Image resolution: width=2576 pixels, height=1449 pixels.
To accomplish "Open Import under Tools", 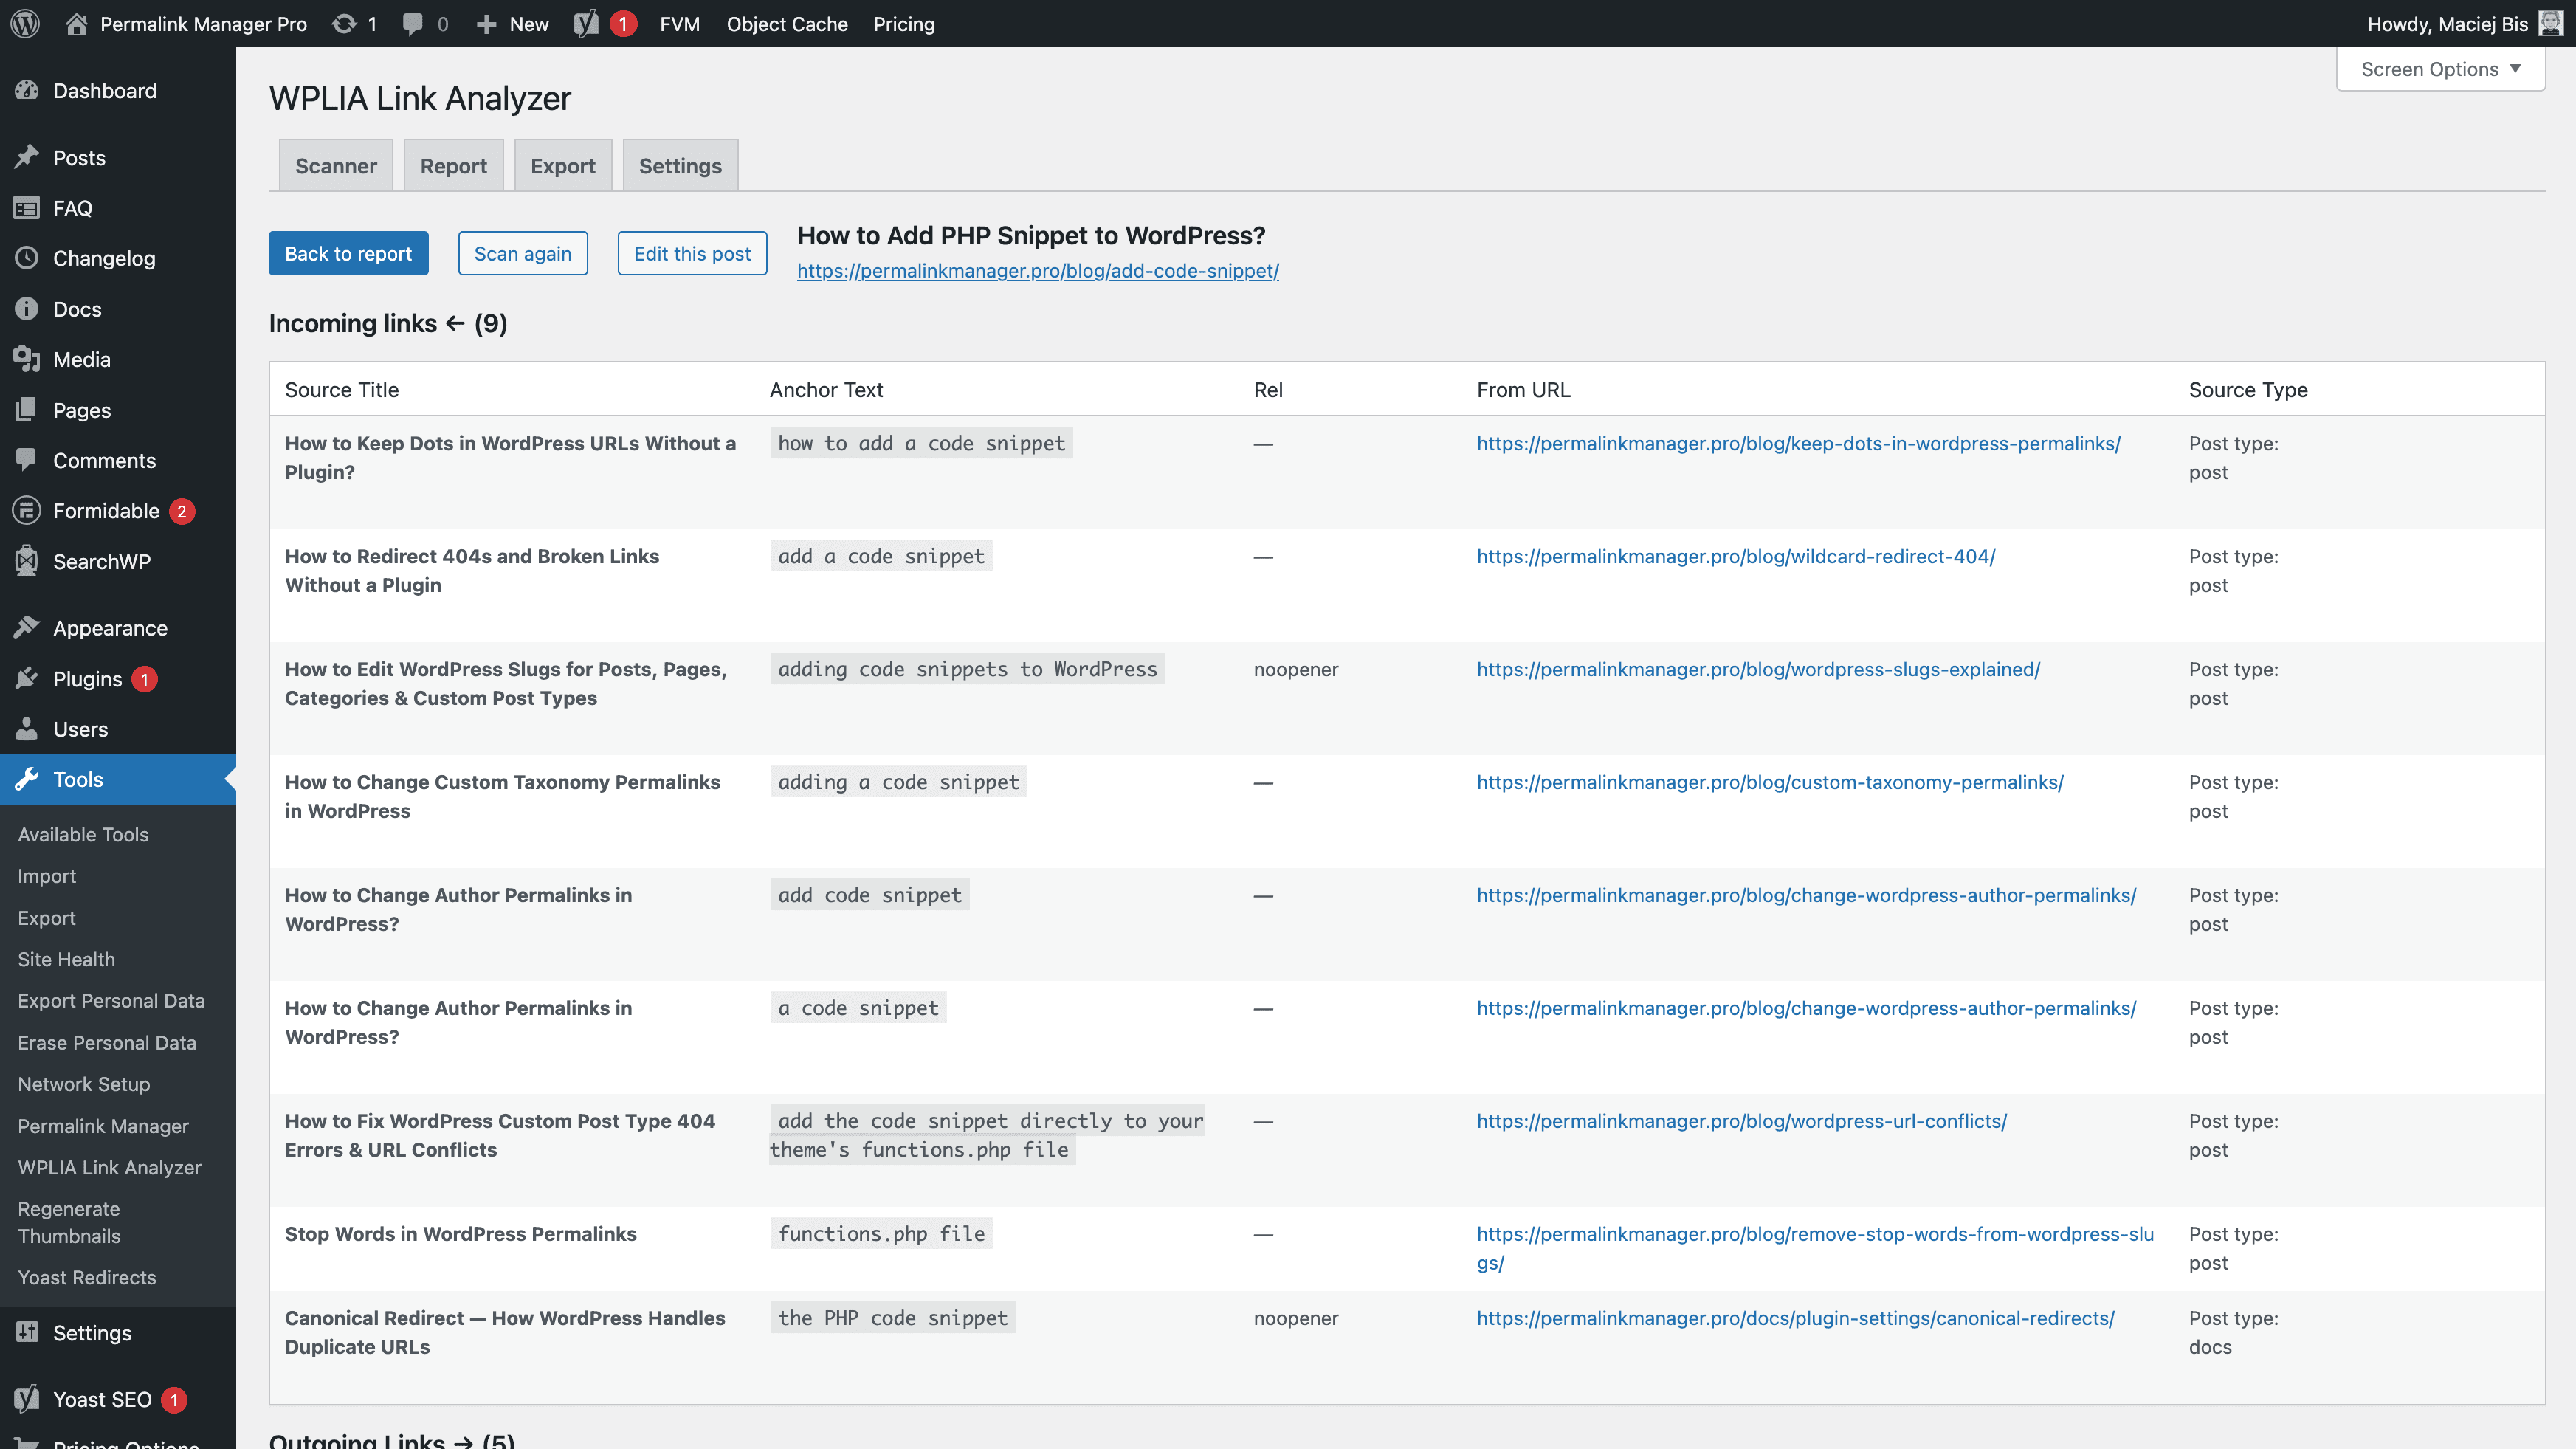I will tap(47, 876).
